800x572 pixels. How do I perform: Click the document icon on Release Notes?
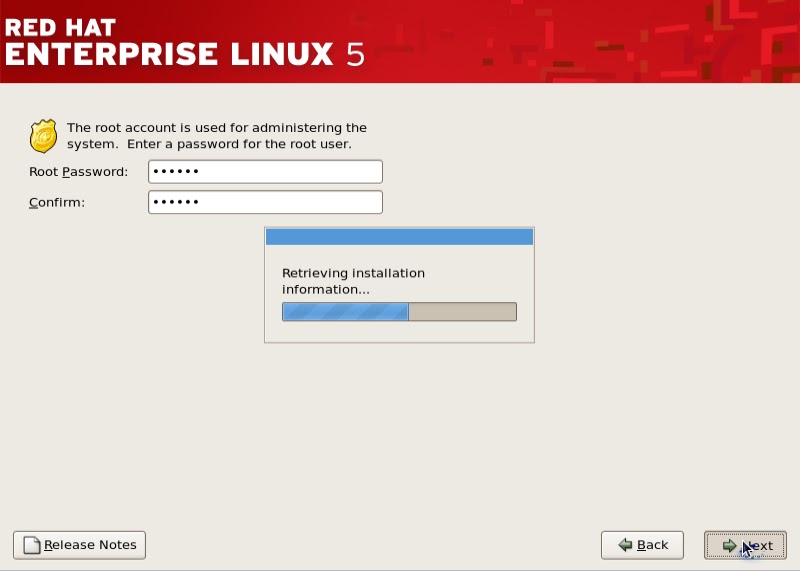pos(32,545)
